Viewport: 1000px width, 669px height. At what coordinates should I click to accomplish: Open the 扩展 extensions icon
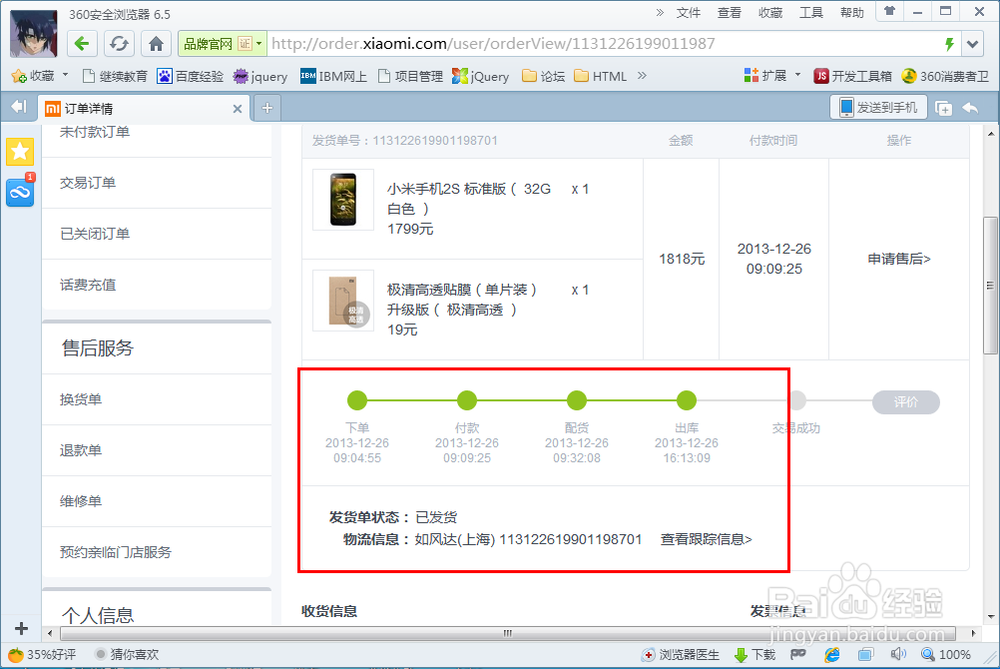point(765,76)
